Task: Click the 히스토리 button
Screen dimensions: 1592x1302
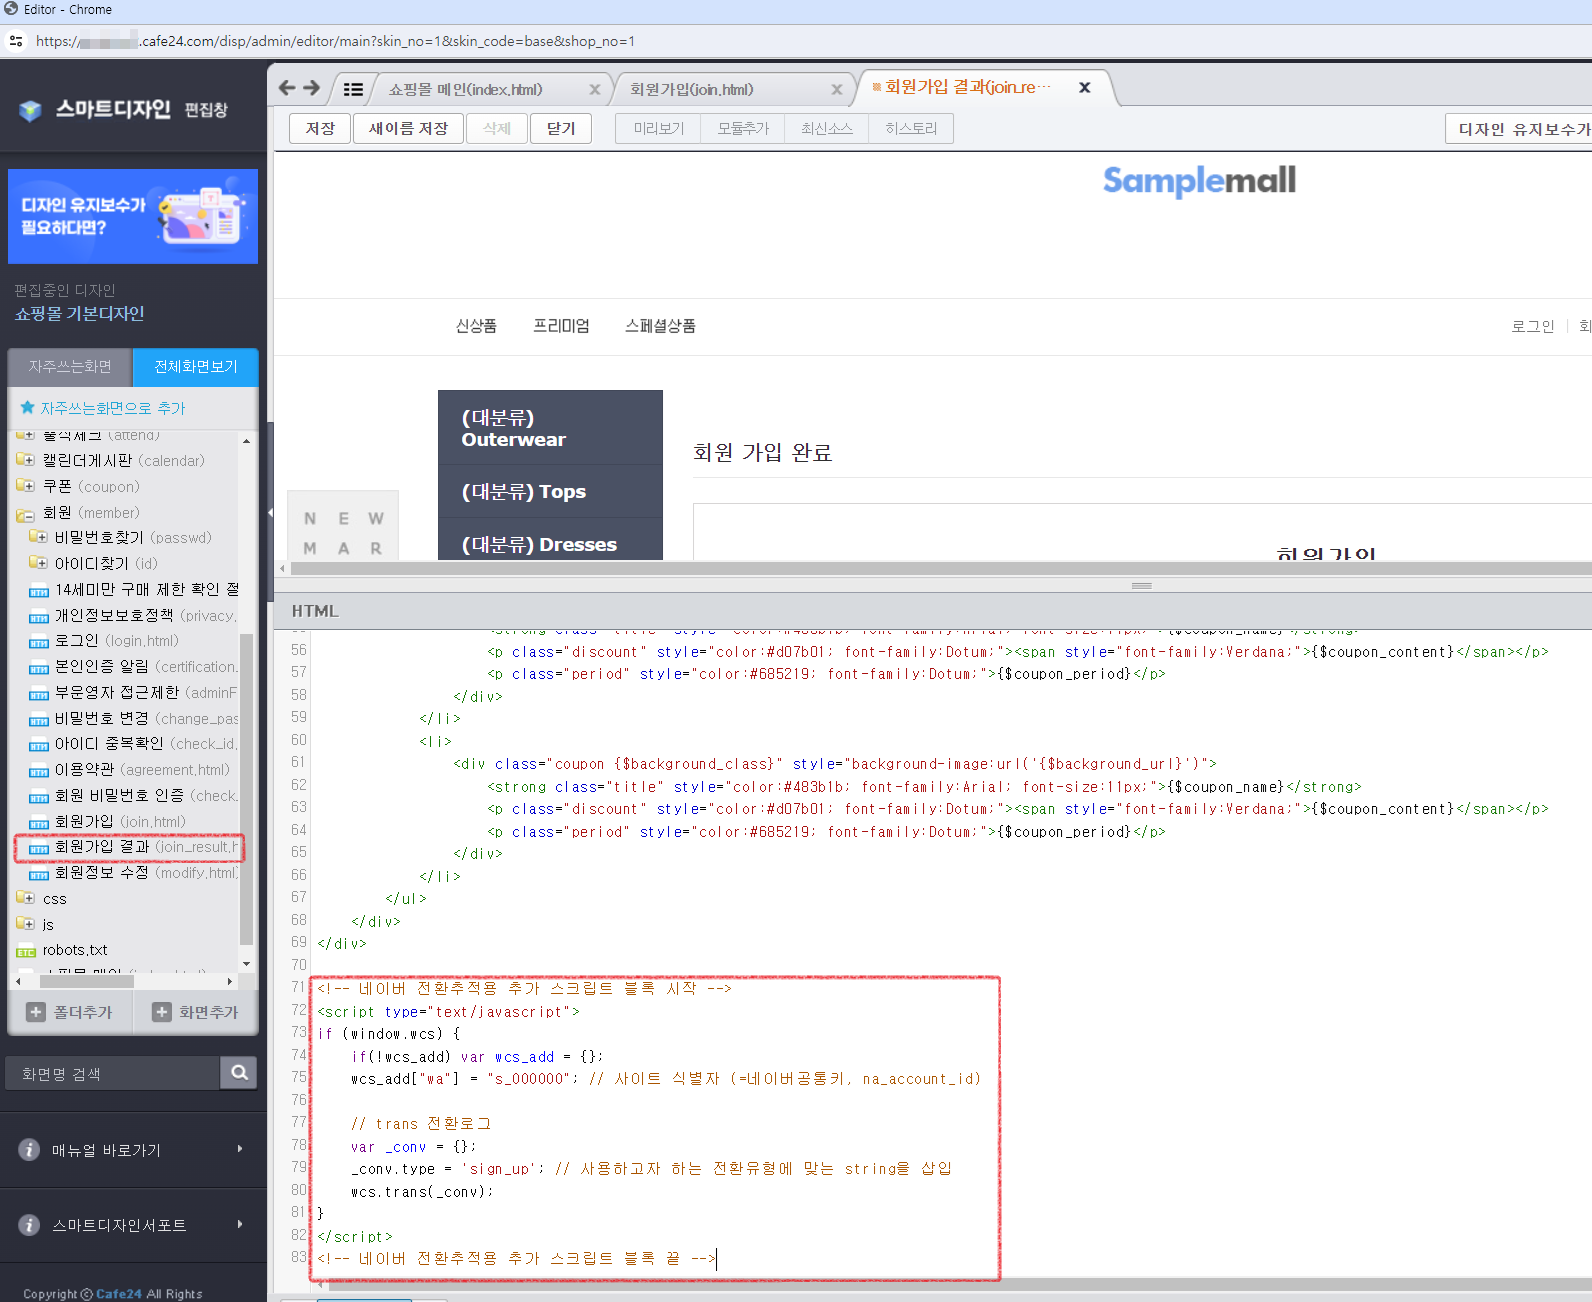Action: coord(911,128)
